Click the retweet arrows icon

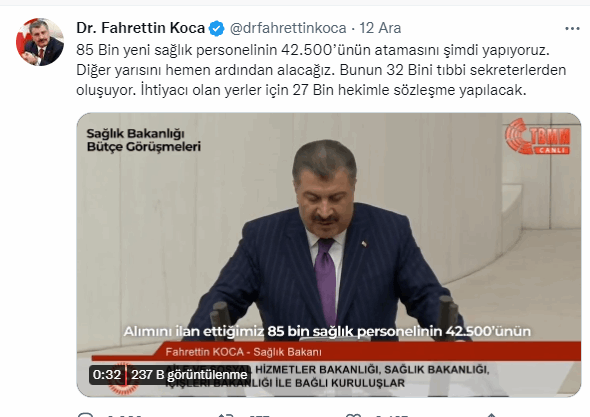click(x=226, y=415)
